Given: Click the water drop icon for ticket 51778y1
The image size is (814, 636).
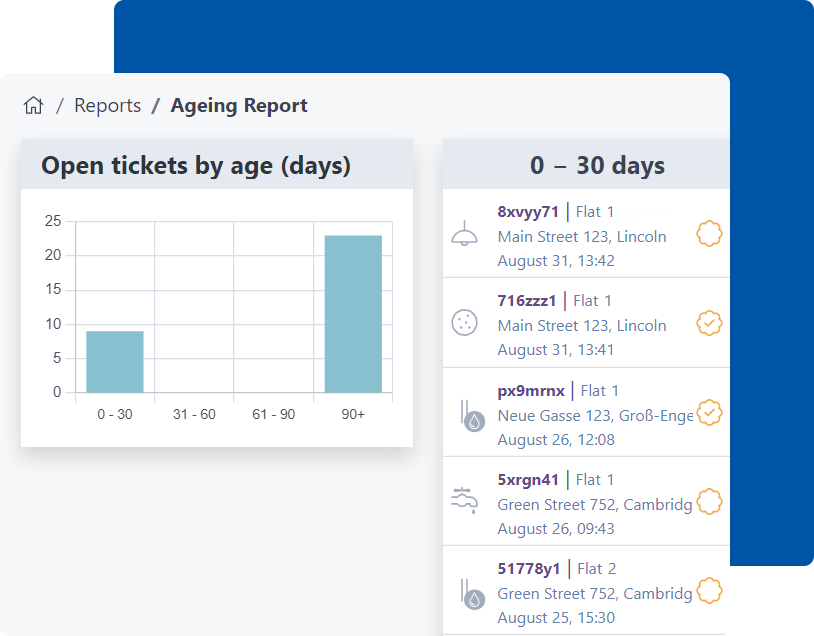Looking at the screenshot, I should [x=470, y=591].
